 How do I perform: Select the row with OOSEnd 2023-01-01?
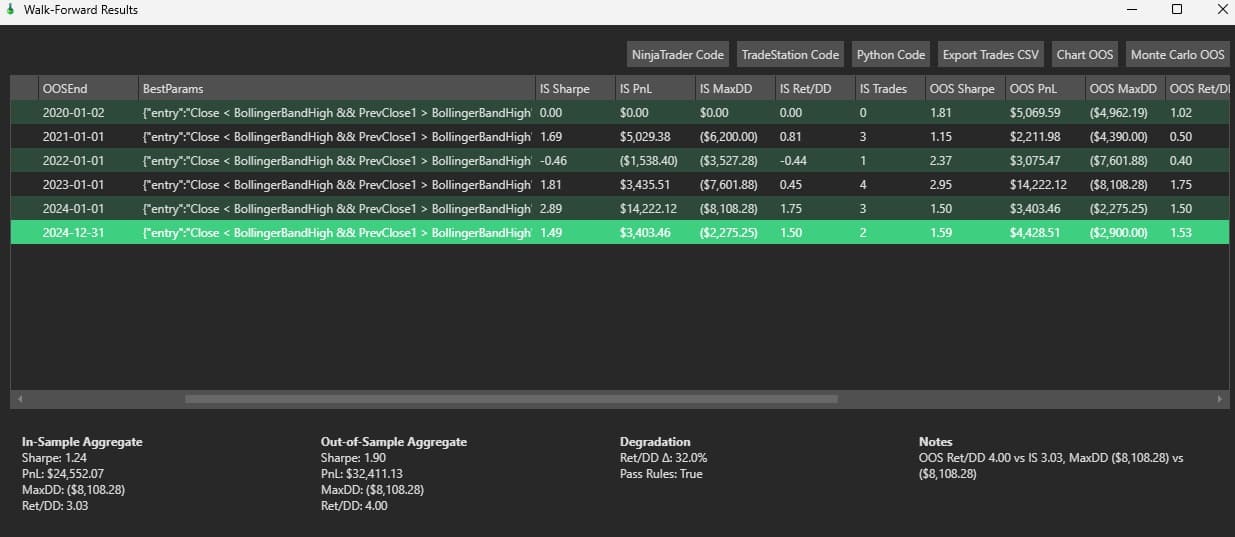[x=619, y=185]
